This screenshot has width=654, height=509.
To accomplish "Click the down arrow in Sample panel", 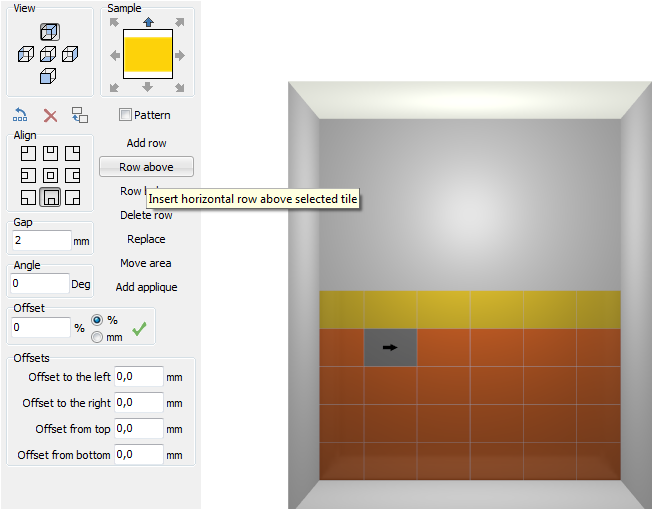I will pyautogui.click(x=147, y=87).
